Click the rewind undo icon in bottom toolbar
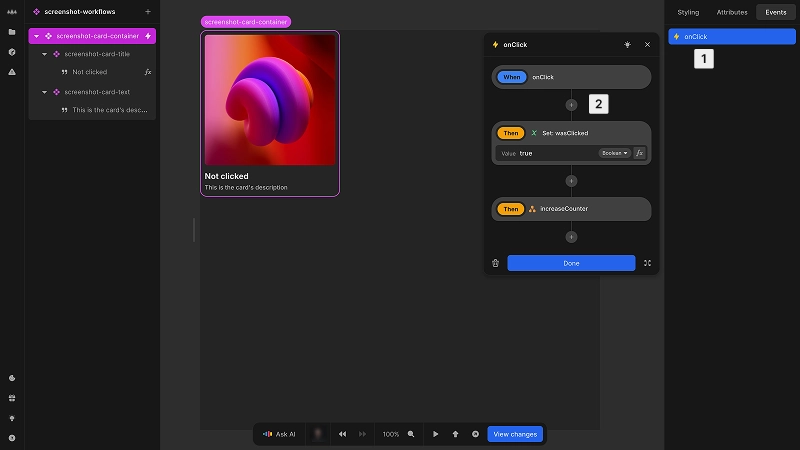This screenshot has width=800, height=450. click(342, 434)
